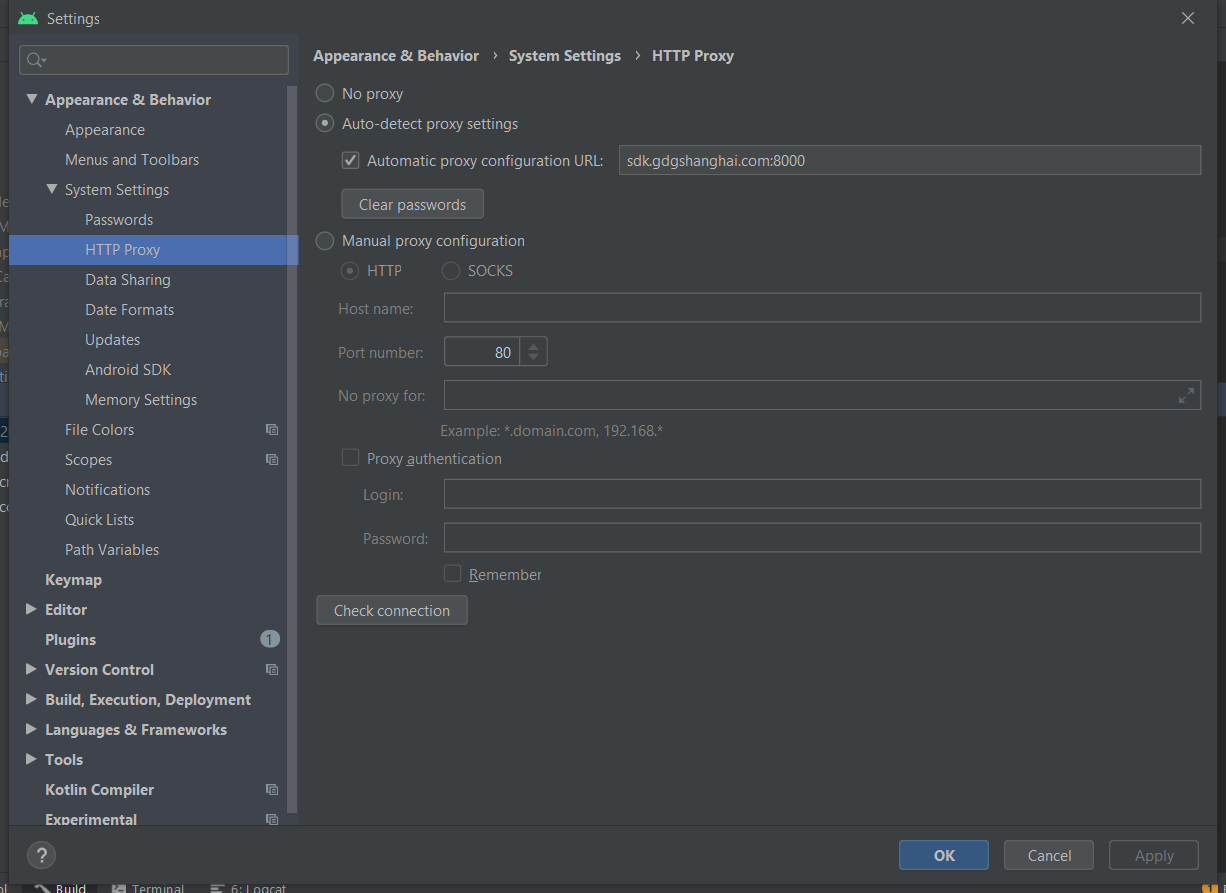
Task: Click the project-level icon beside Scopes
Action: [272, 460]
